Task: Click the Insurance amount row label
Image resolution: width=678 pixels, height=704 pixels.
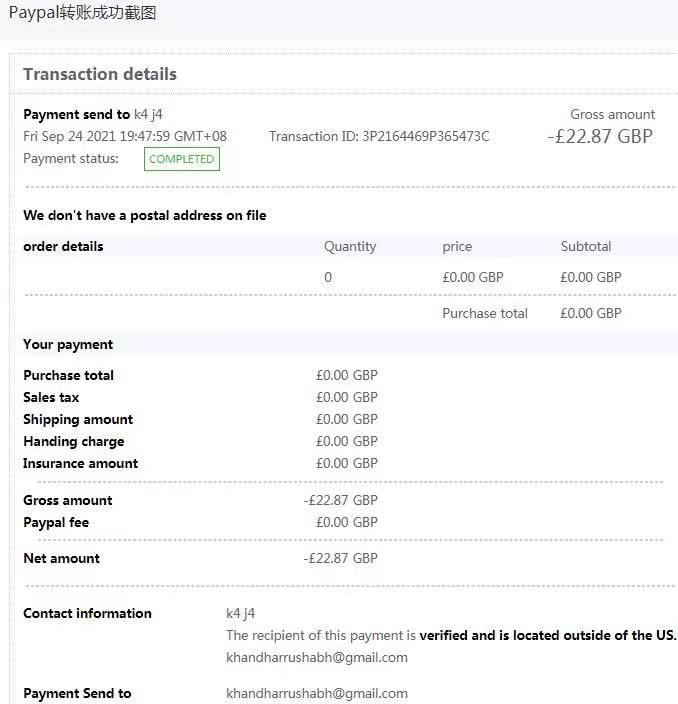Action: point(81,463)
